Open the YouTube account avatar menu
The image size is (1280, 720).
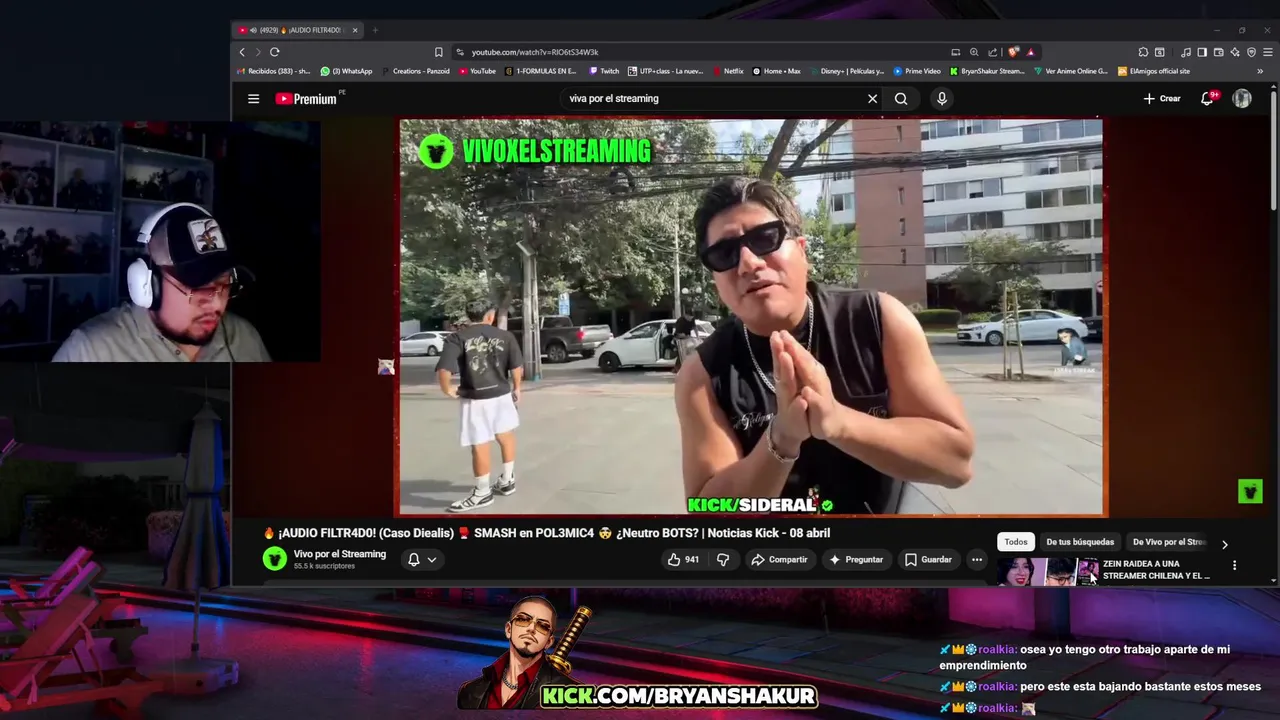click(1242, 98)
